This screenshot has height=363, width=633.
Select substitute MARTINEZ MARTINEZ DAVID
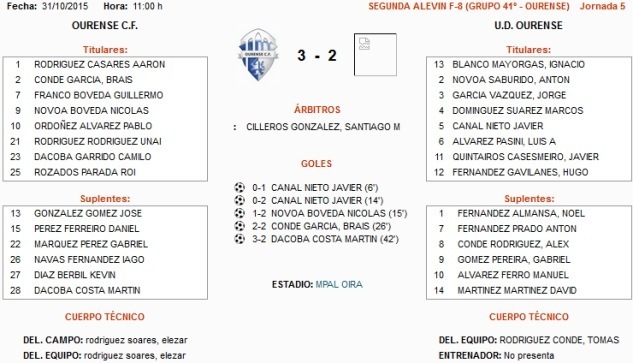pos(517,290)
